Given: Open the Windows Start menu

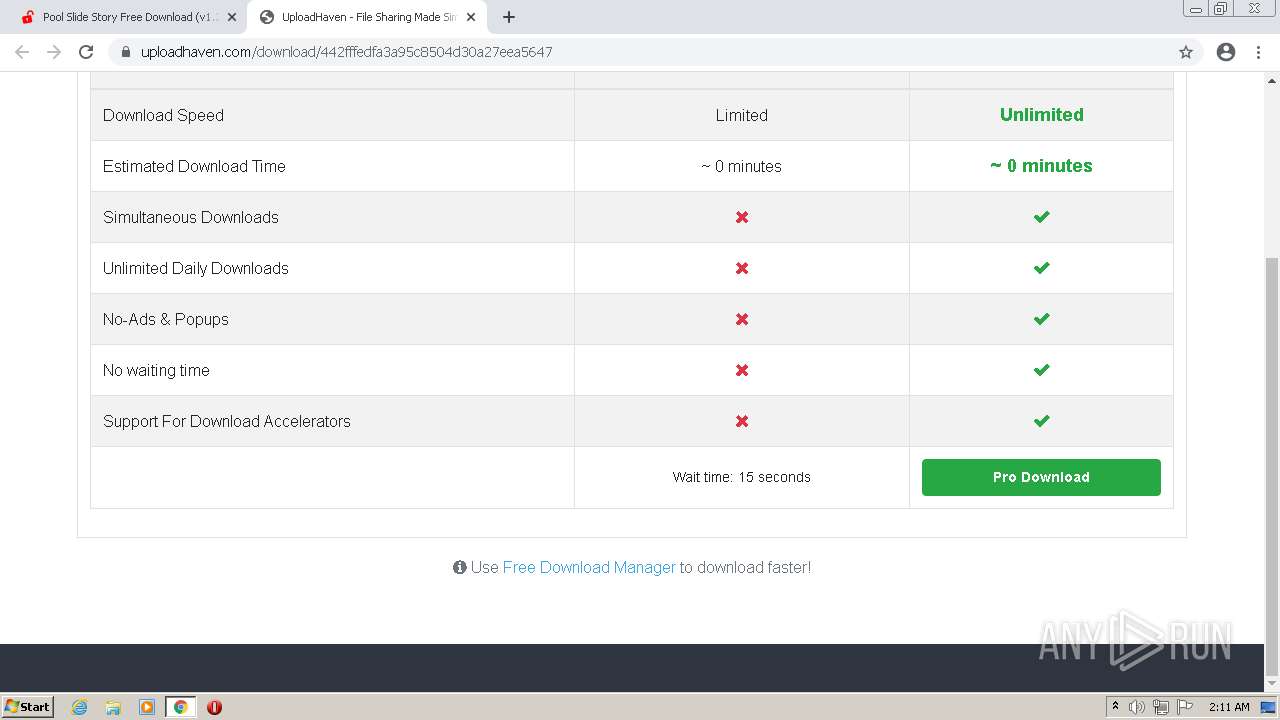Looking at the screenshot, I should 27,706.
